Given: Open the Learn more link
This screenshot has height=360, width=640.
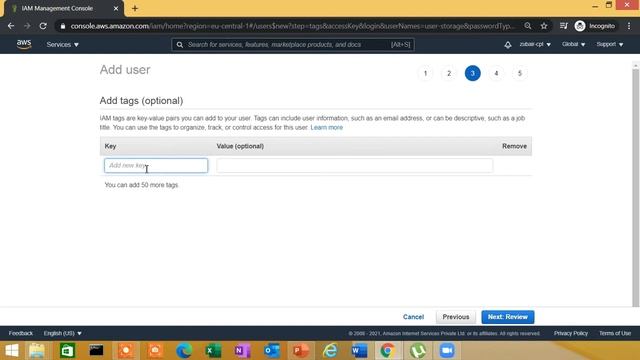Looking at the screenshot, I should [327, 127].
